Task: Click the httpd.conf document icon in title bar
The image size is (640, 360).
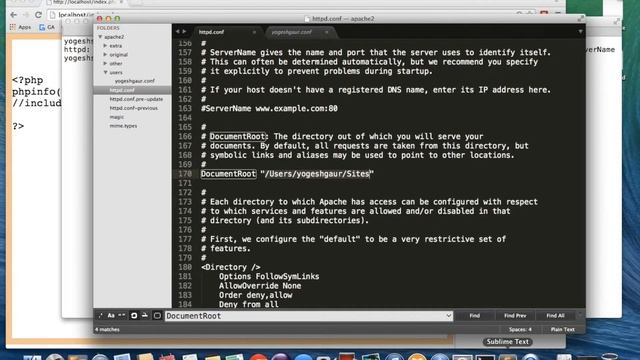Action: (307, 18)
